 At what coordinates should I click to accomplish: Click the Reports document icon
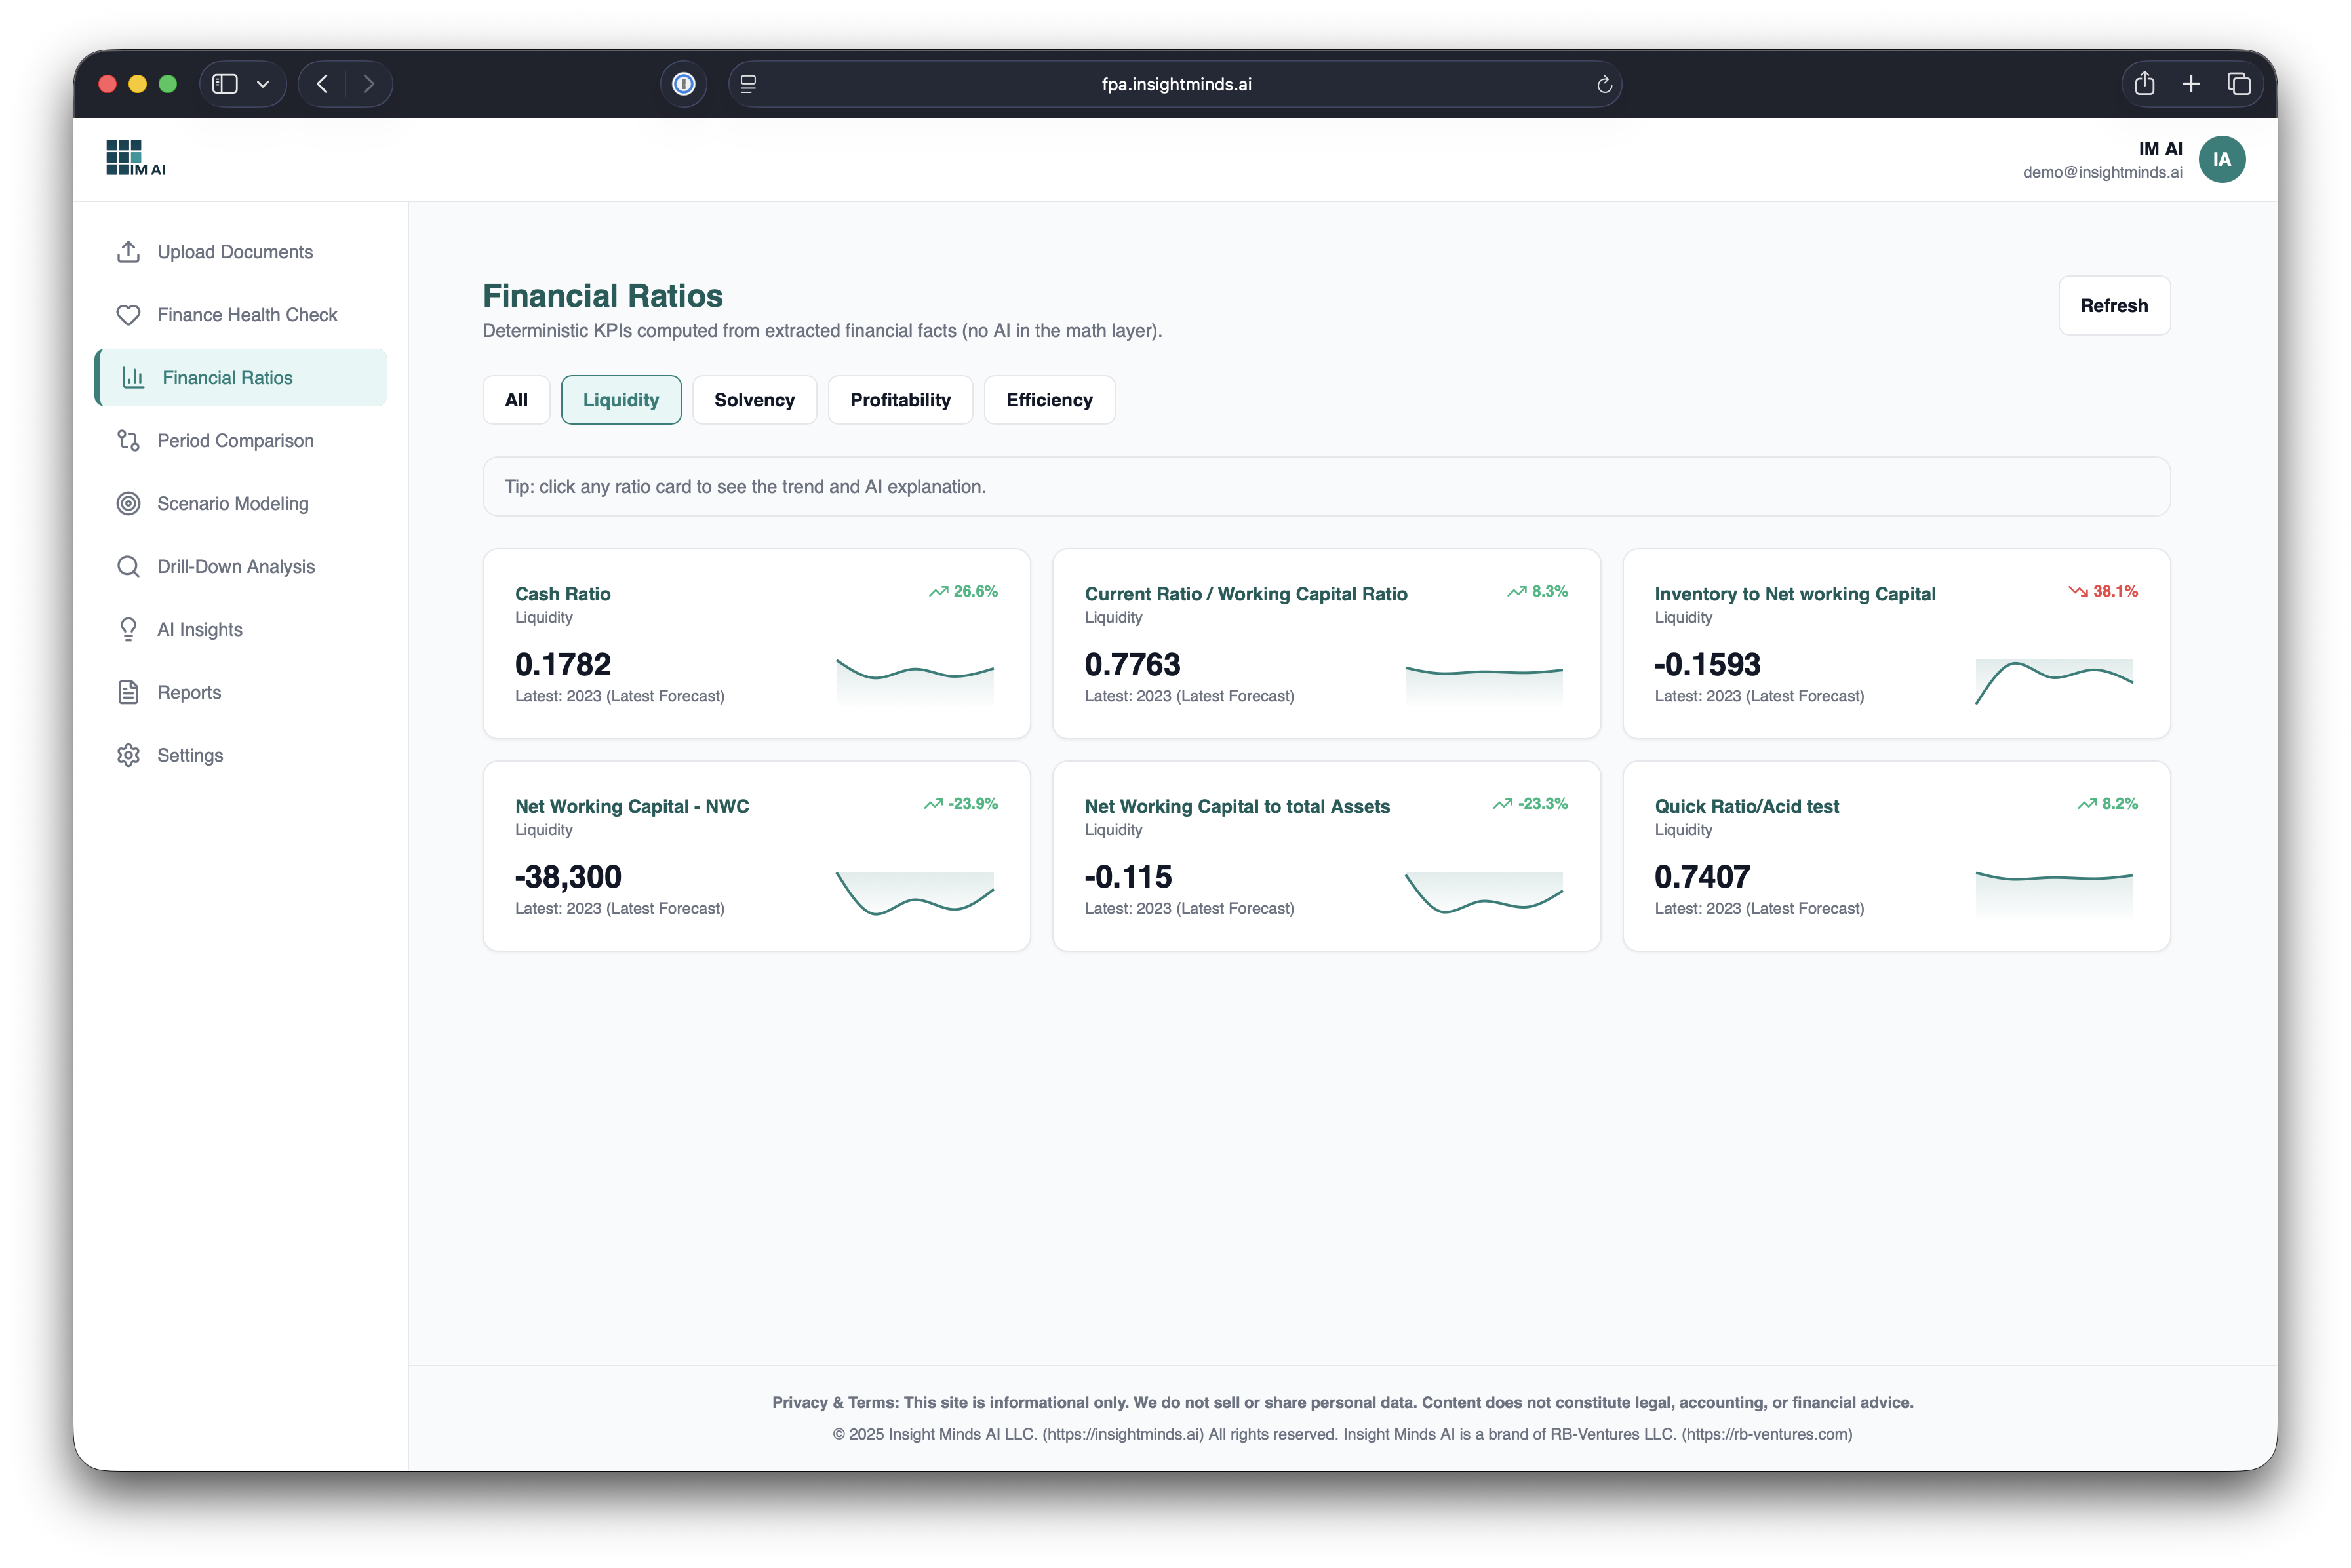click(128, 693)
